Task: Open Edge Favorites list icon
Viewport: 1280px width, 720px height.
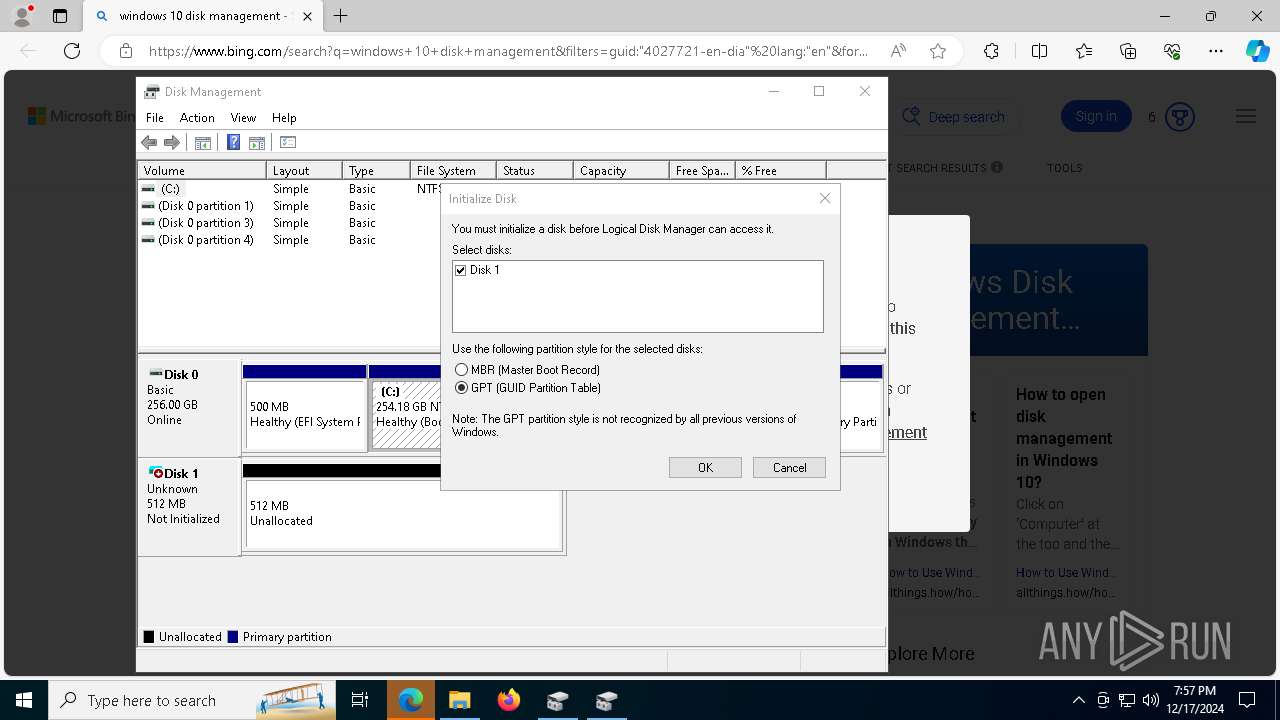Action: 1084,51
